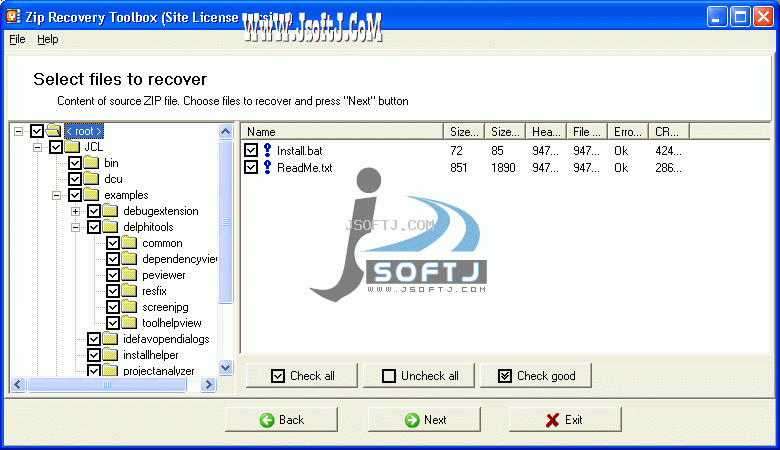Viewport: 780px width, 450px height.
Task: Toggle the installhelper checkbox
Action: pos(94,355)
